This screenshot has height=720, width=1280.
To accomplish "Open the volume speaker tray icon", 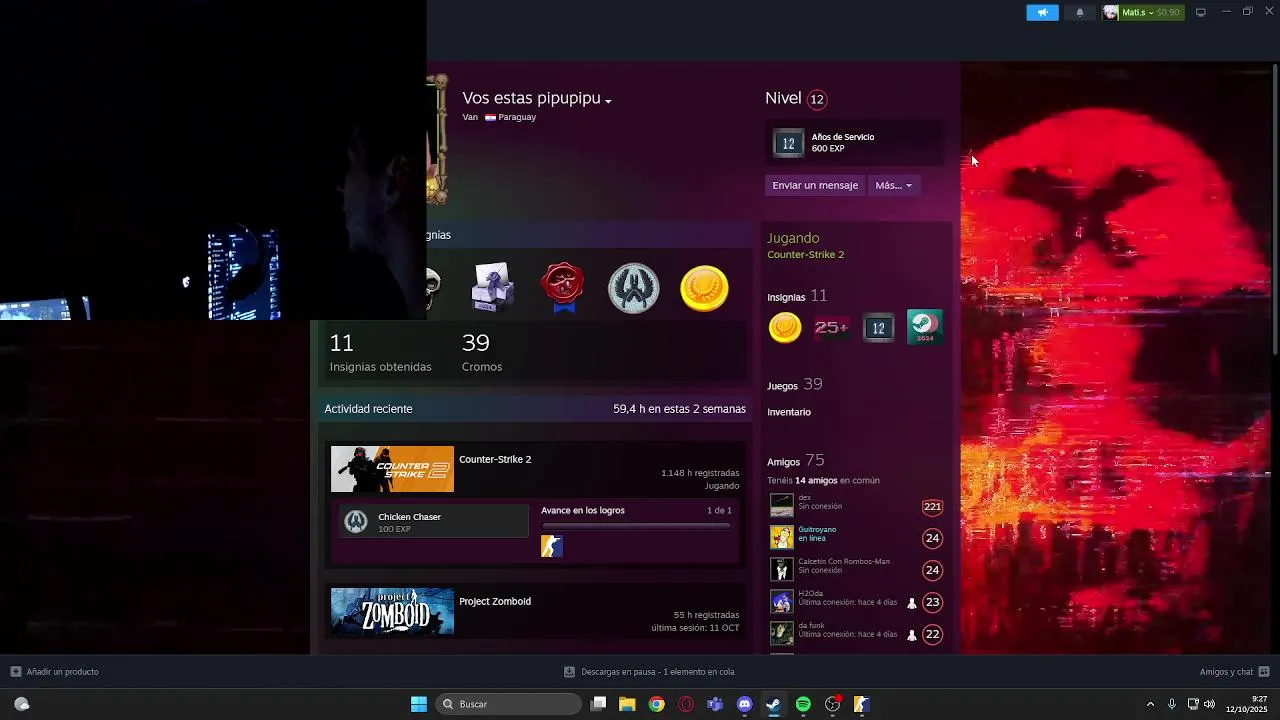I will click(x=1210, y=704).
